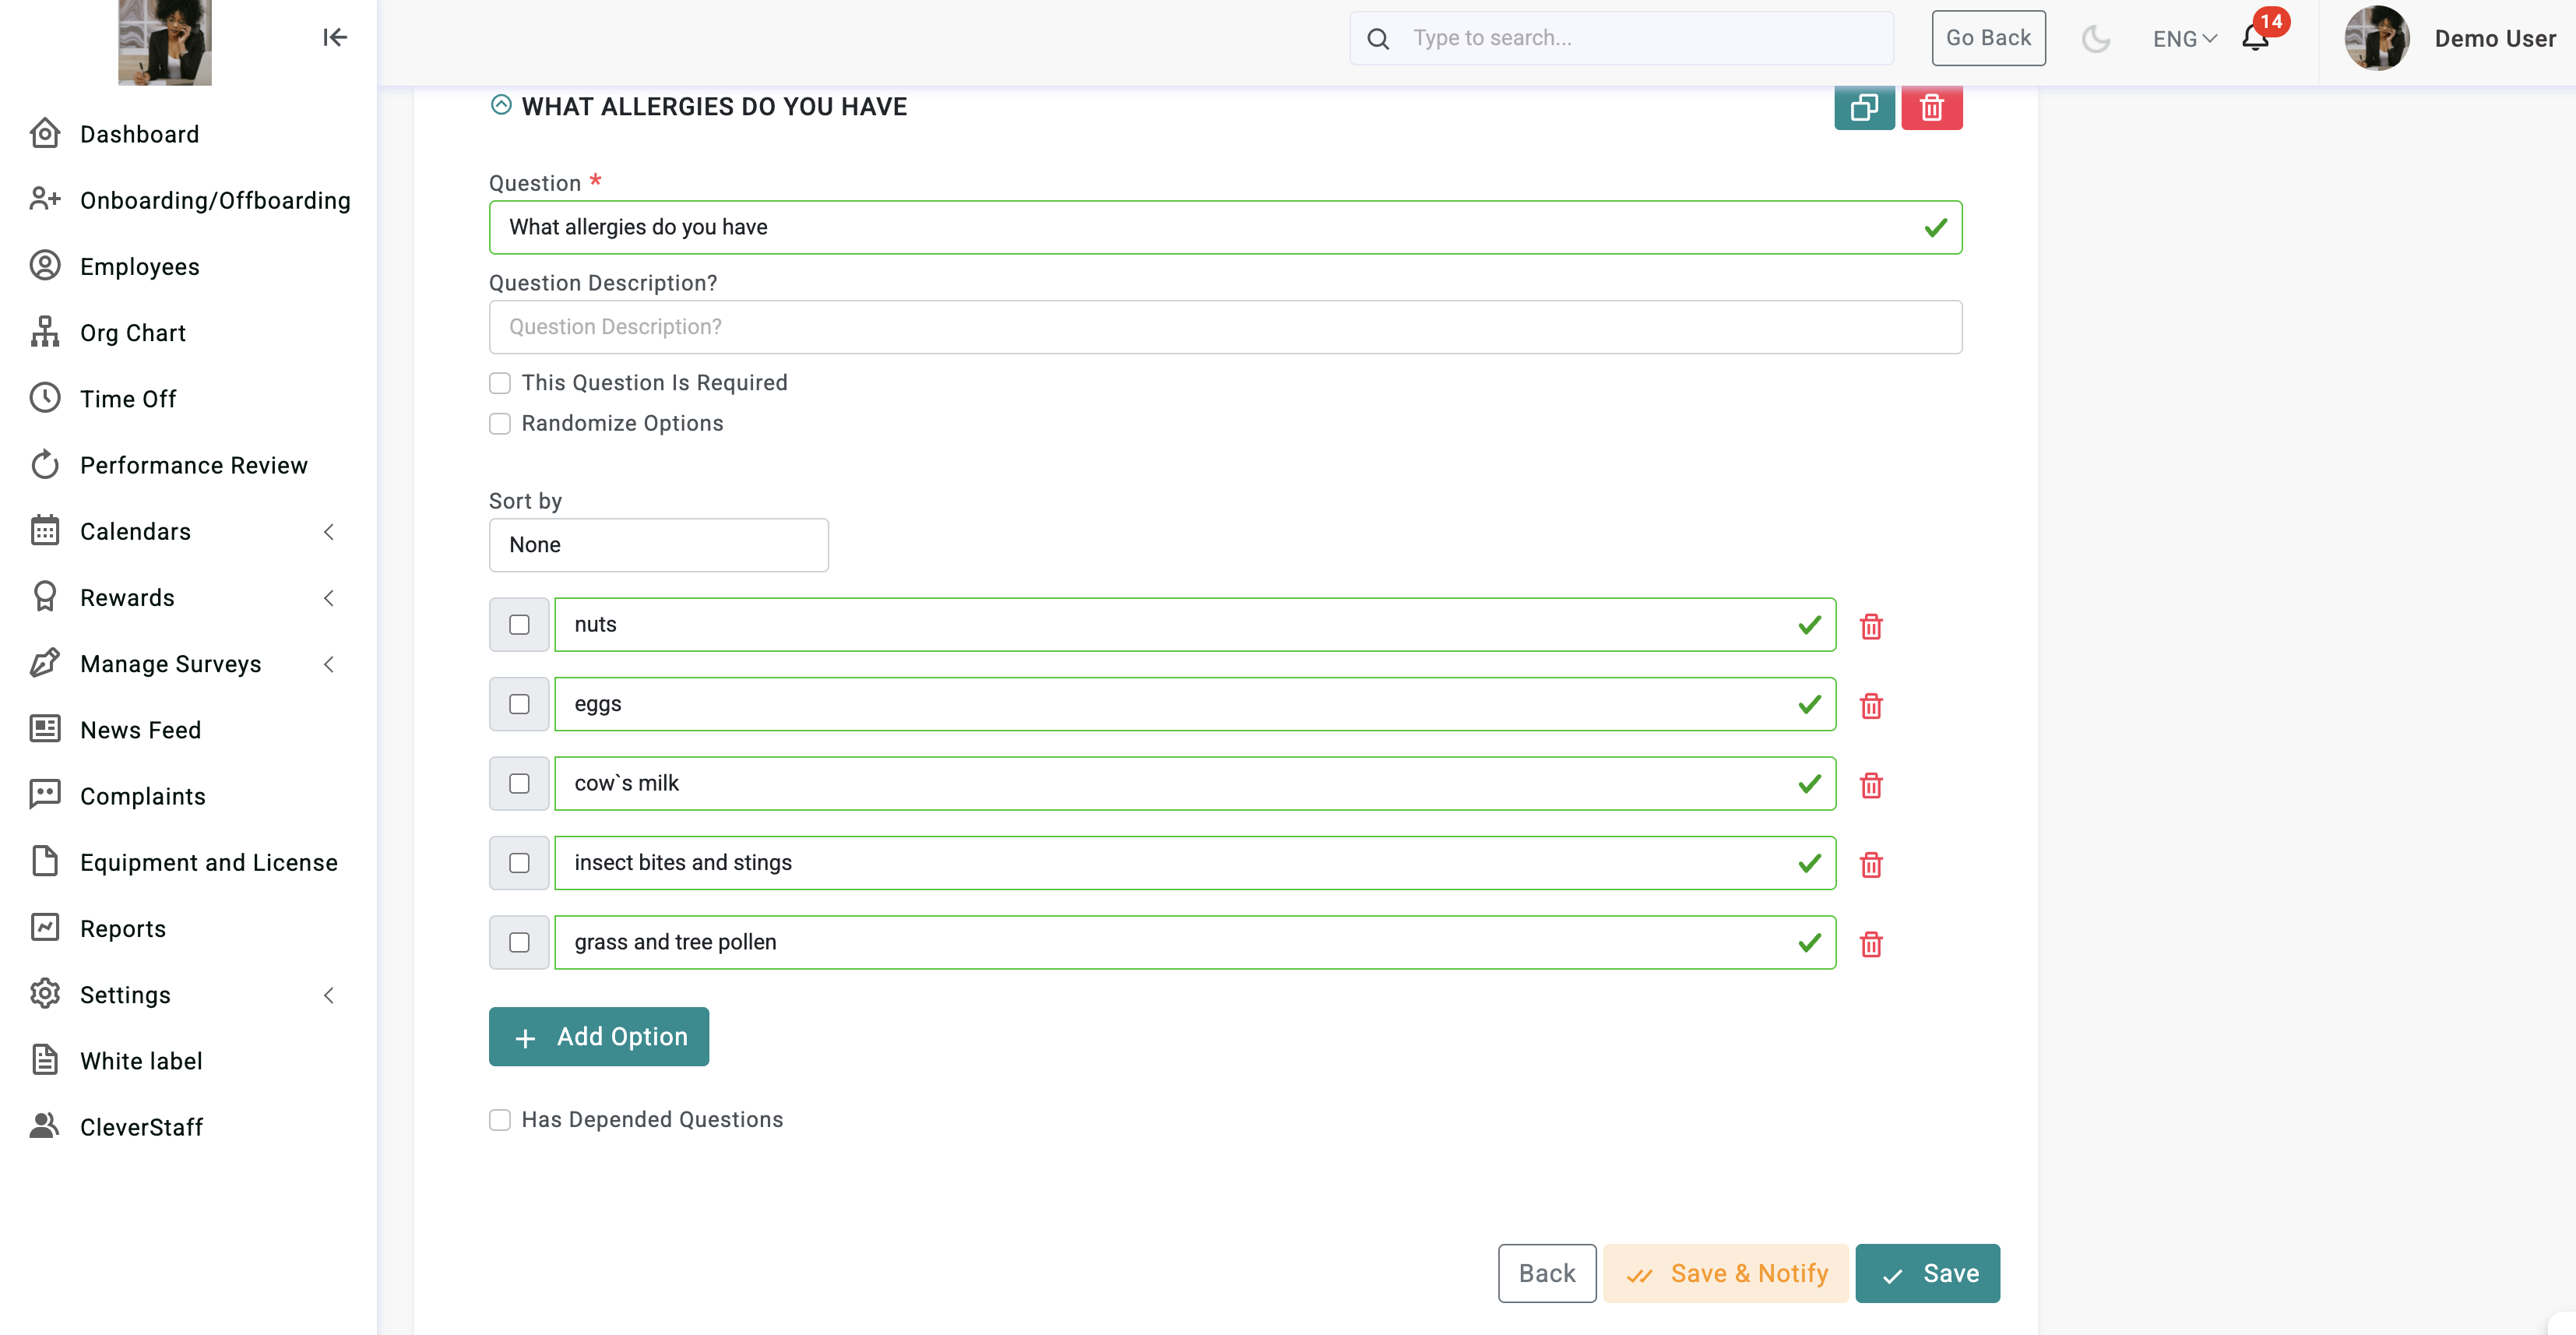Toggle dark mode with the moon icon
The image size is (2576, 1335).
point(2095,39)
